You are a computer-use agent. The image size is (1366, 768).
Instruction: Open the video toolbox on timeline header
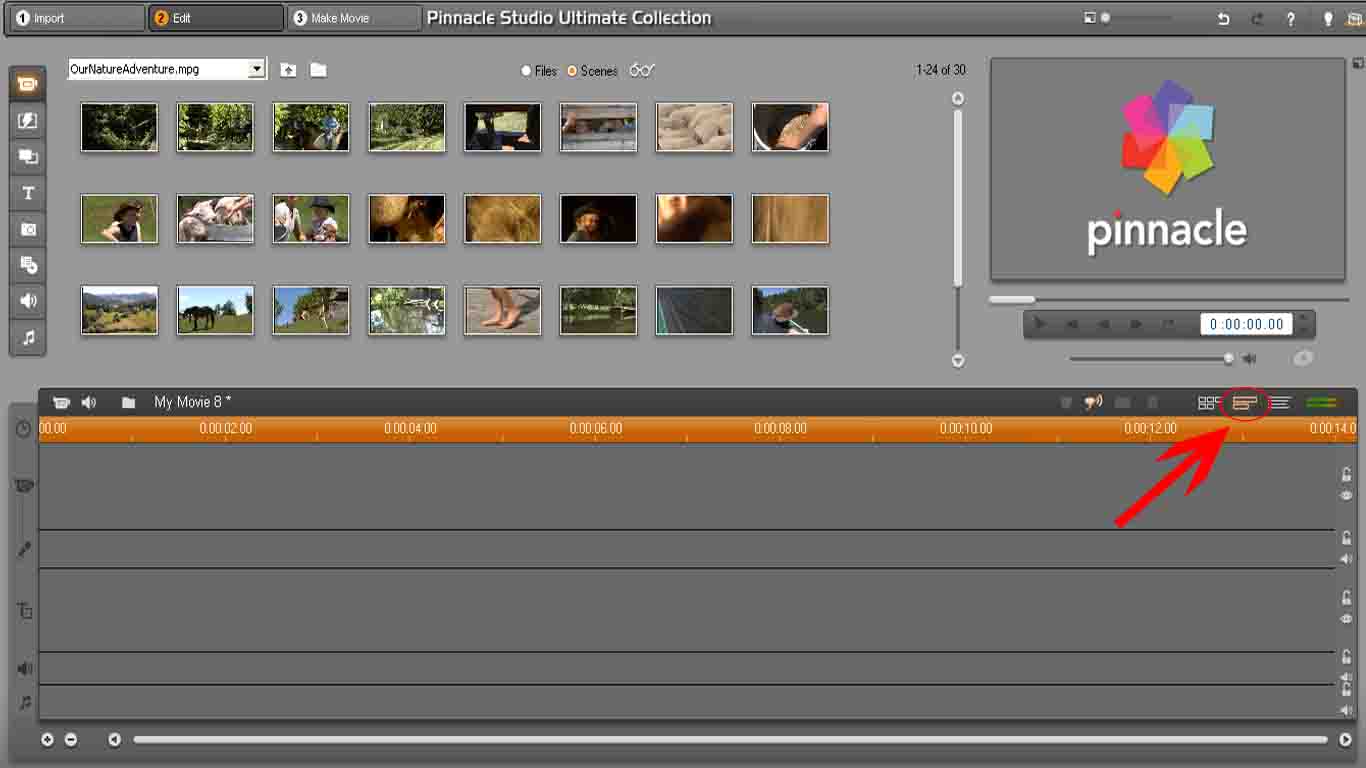click(x=61, y=402)
